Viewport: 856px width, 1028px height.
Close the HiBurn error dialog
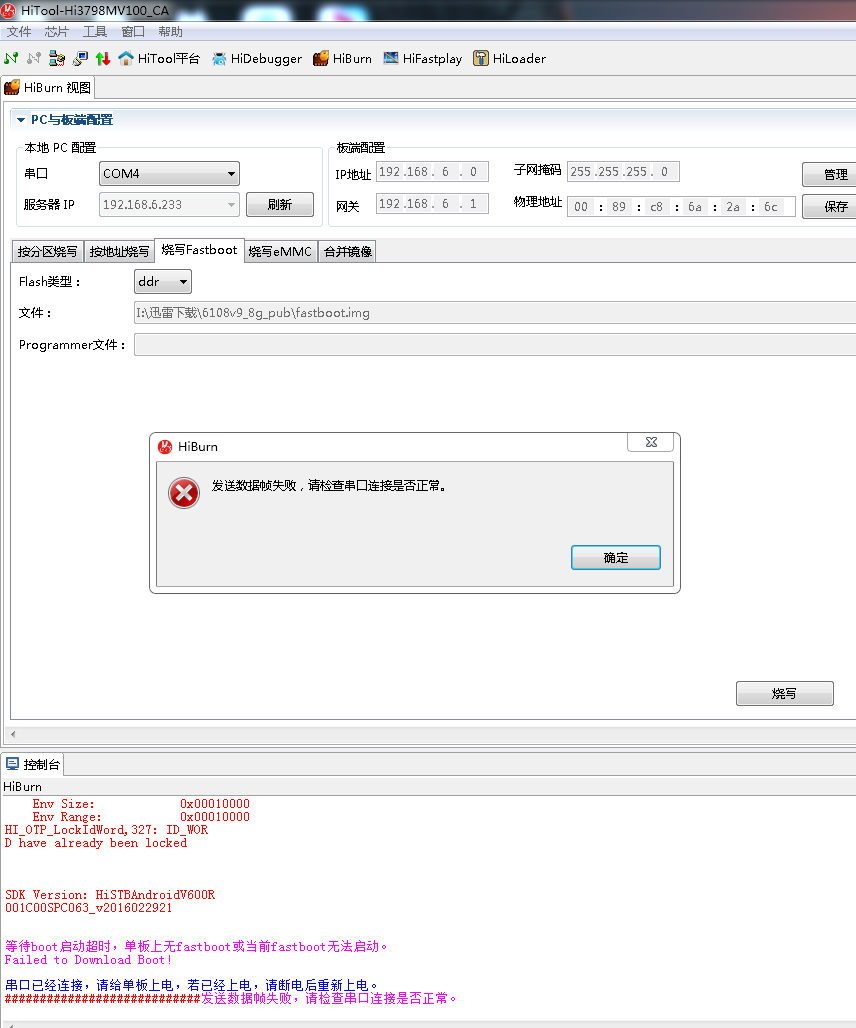651,443
